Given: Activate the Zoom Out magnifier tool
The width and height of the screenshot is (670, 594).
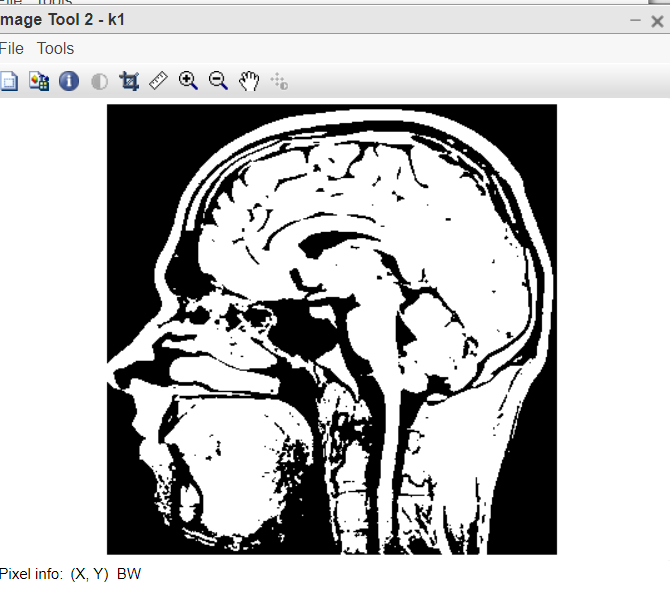Looking at the screenshot, I should (218, 81).
